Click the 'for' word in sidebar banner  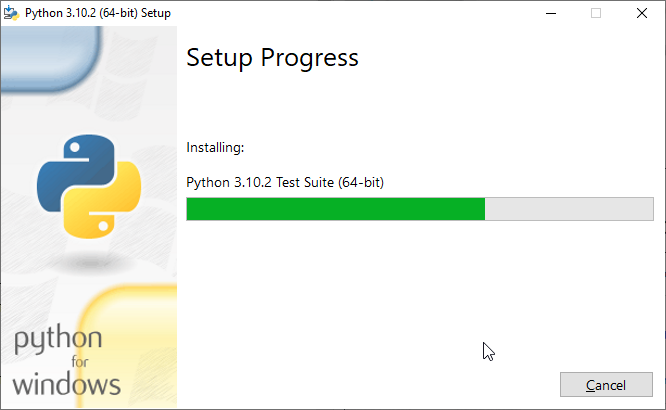point(80,362)
